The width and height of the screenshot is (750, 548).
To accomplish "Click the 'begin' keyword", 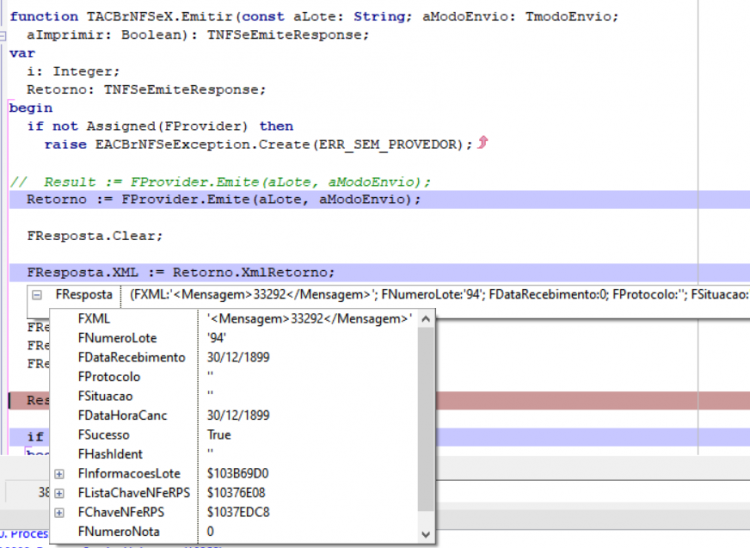I will 31,108.
